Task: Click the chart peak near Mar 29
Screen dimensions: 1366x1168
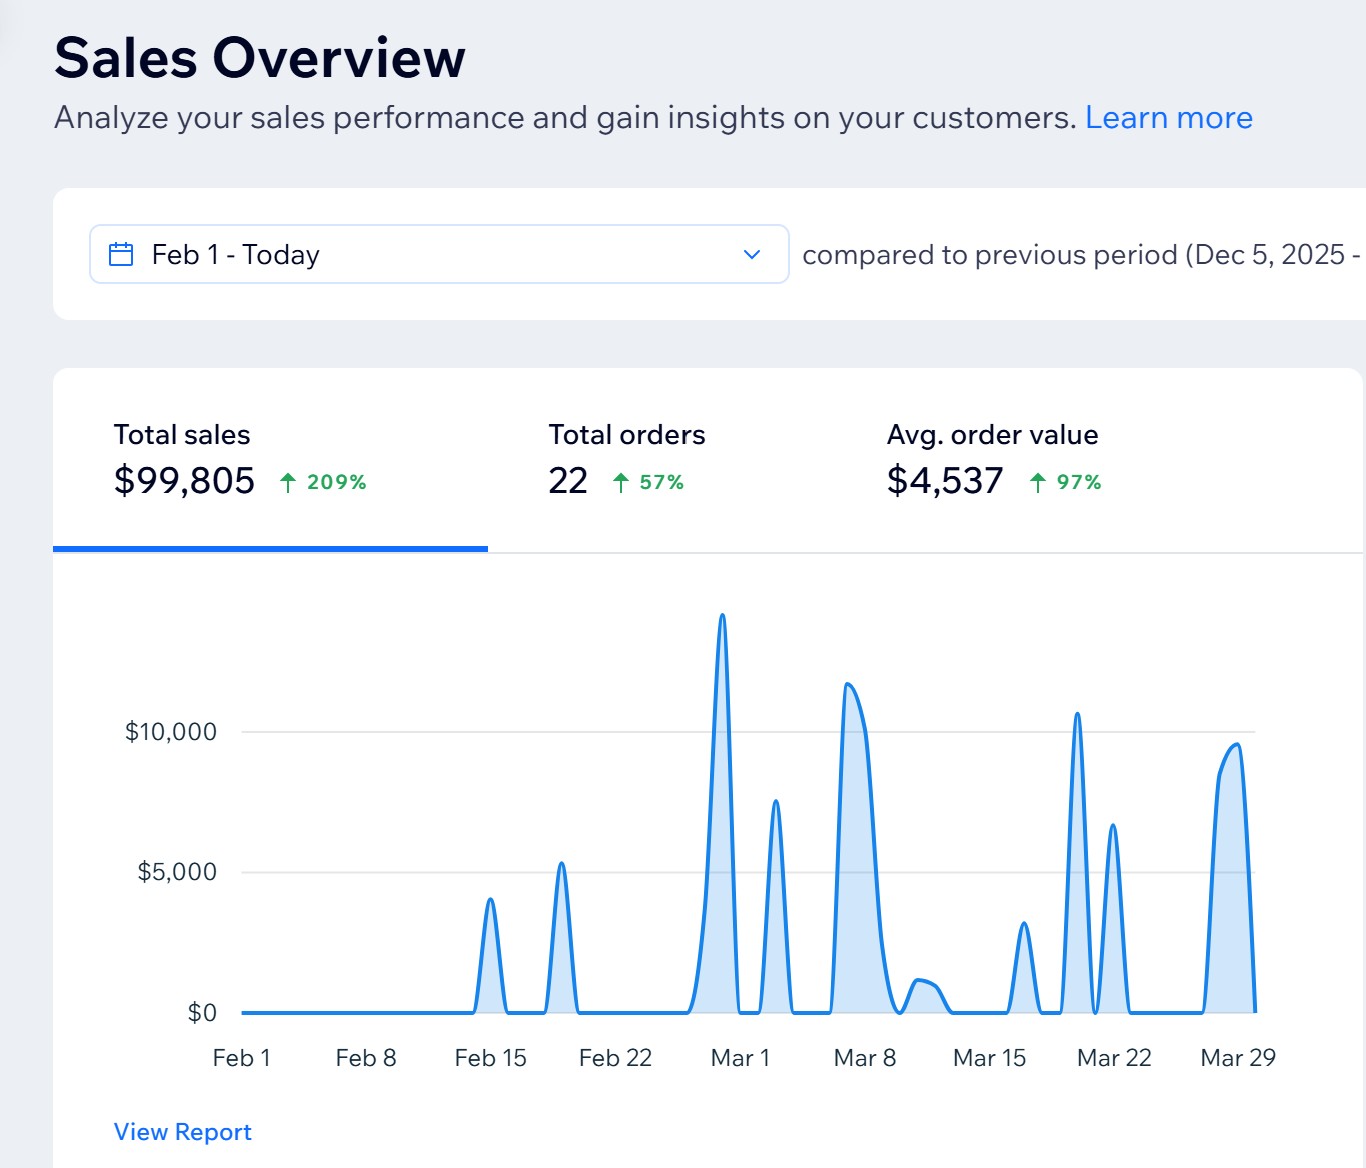Action: [x=1238, y=744]
